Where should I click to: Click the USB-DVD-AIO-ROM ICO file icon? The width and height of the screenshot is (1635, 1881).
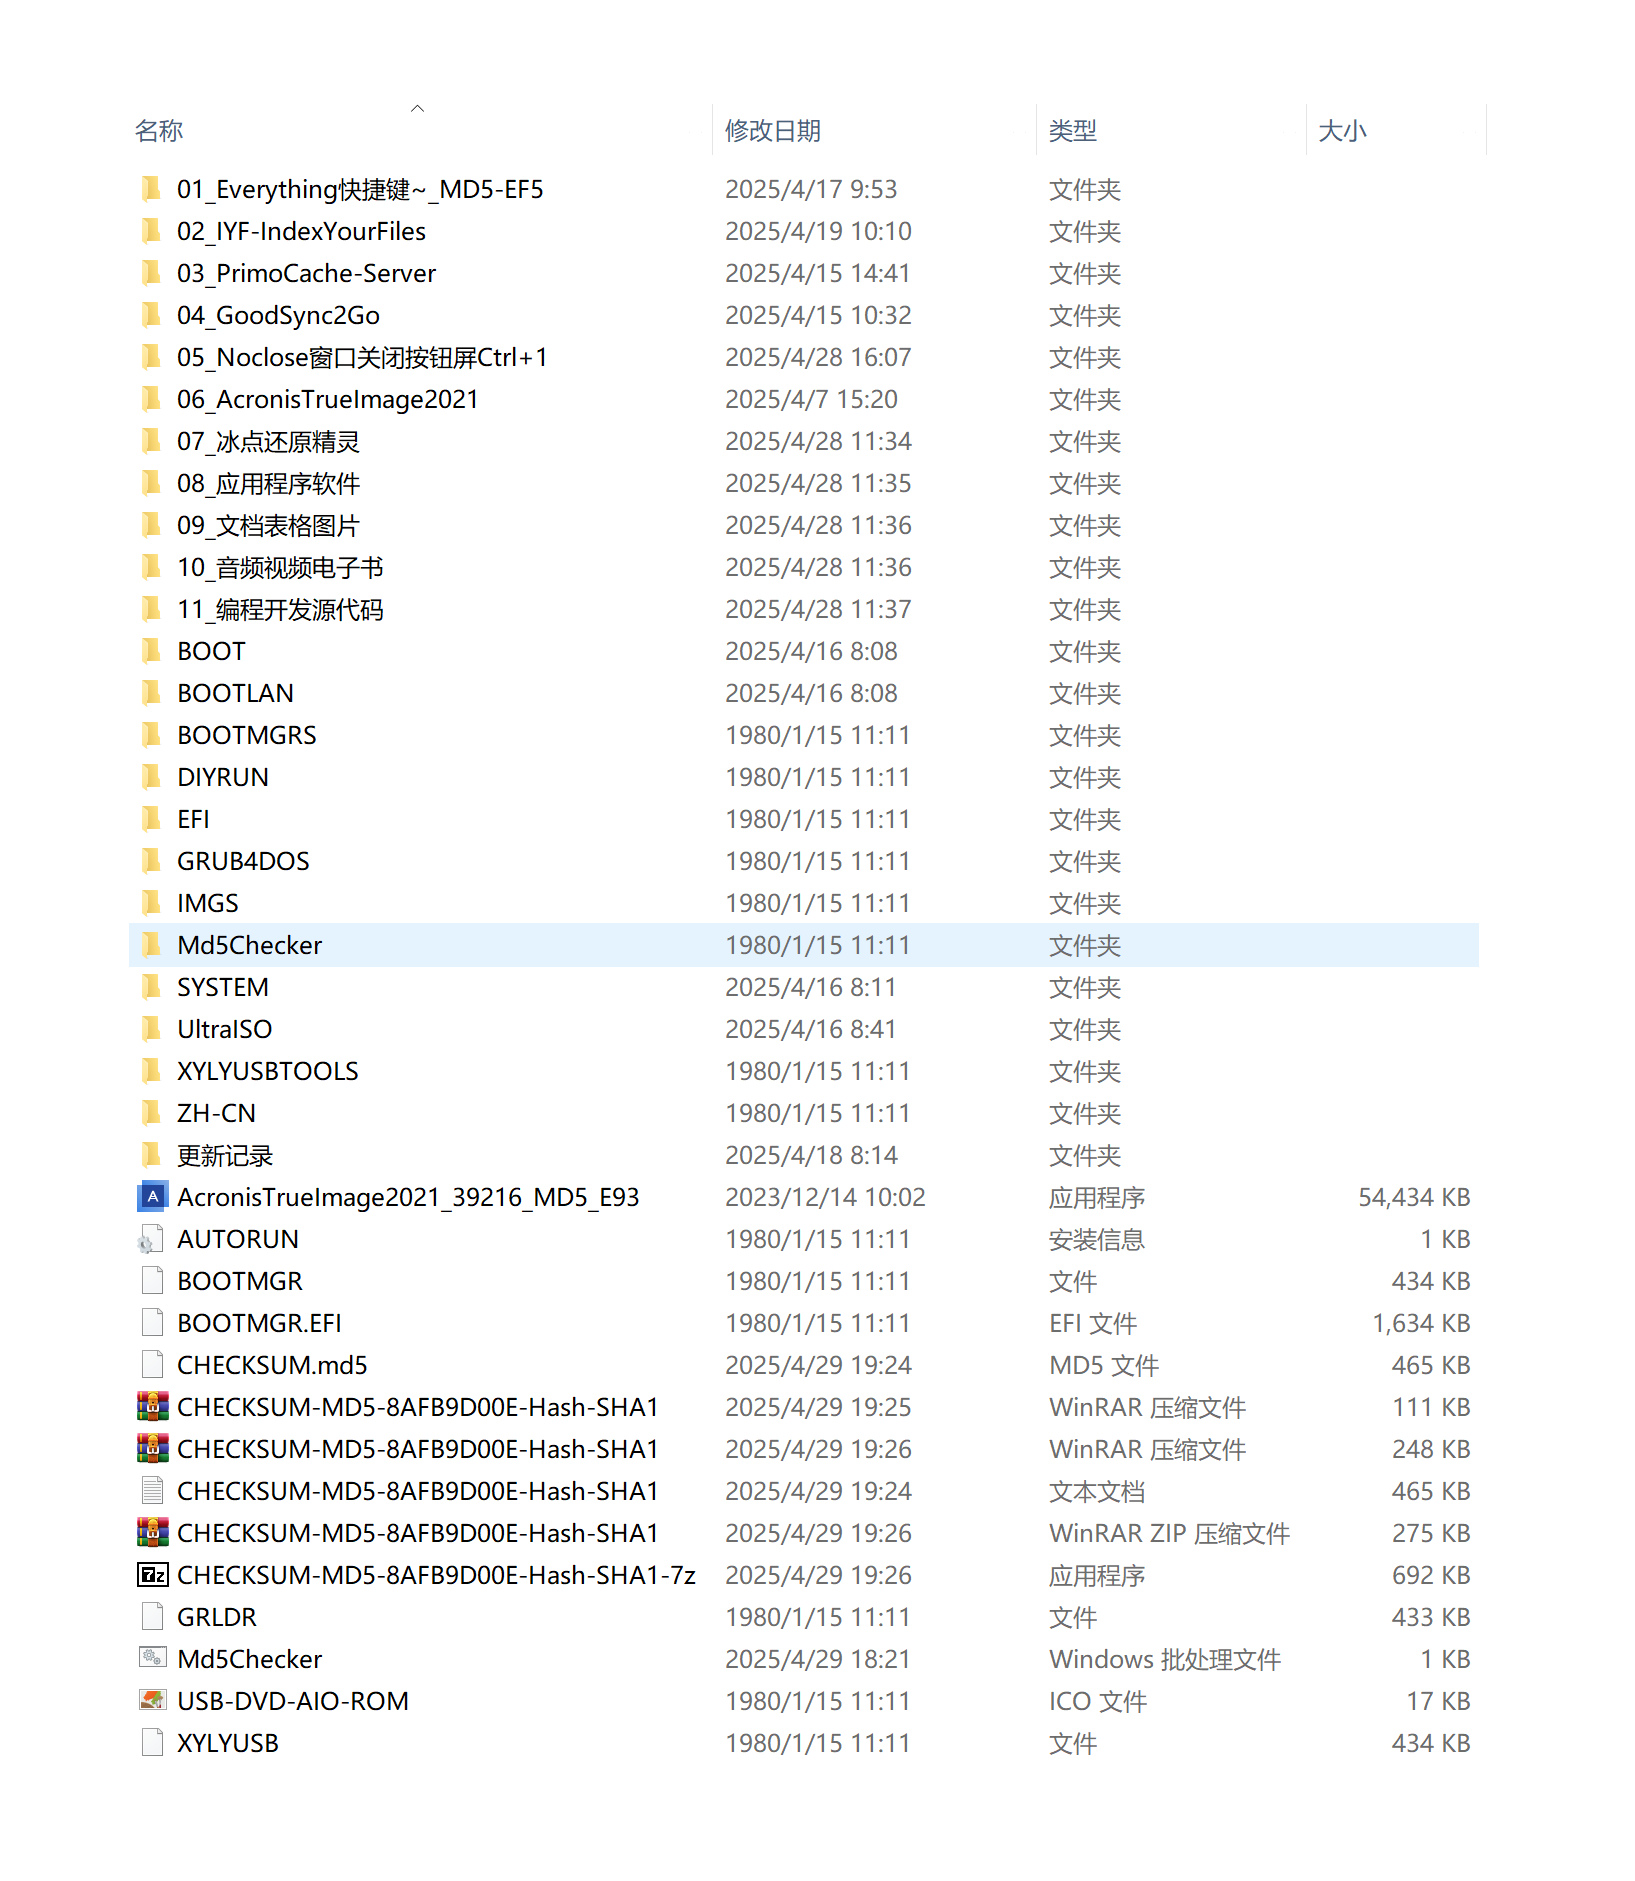coord(152,1701)
